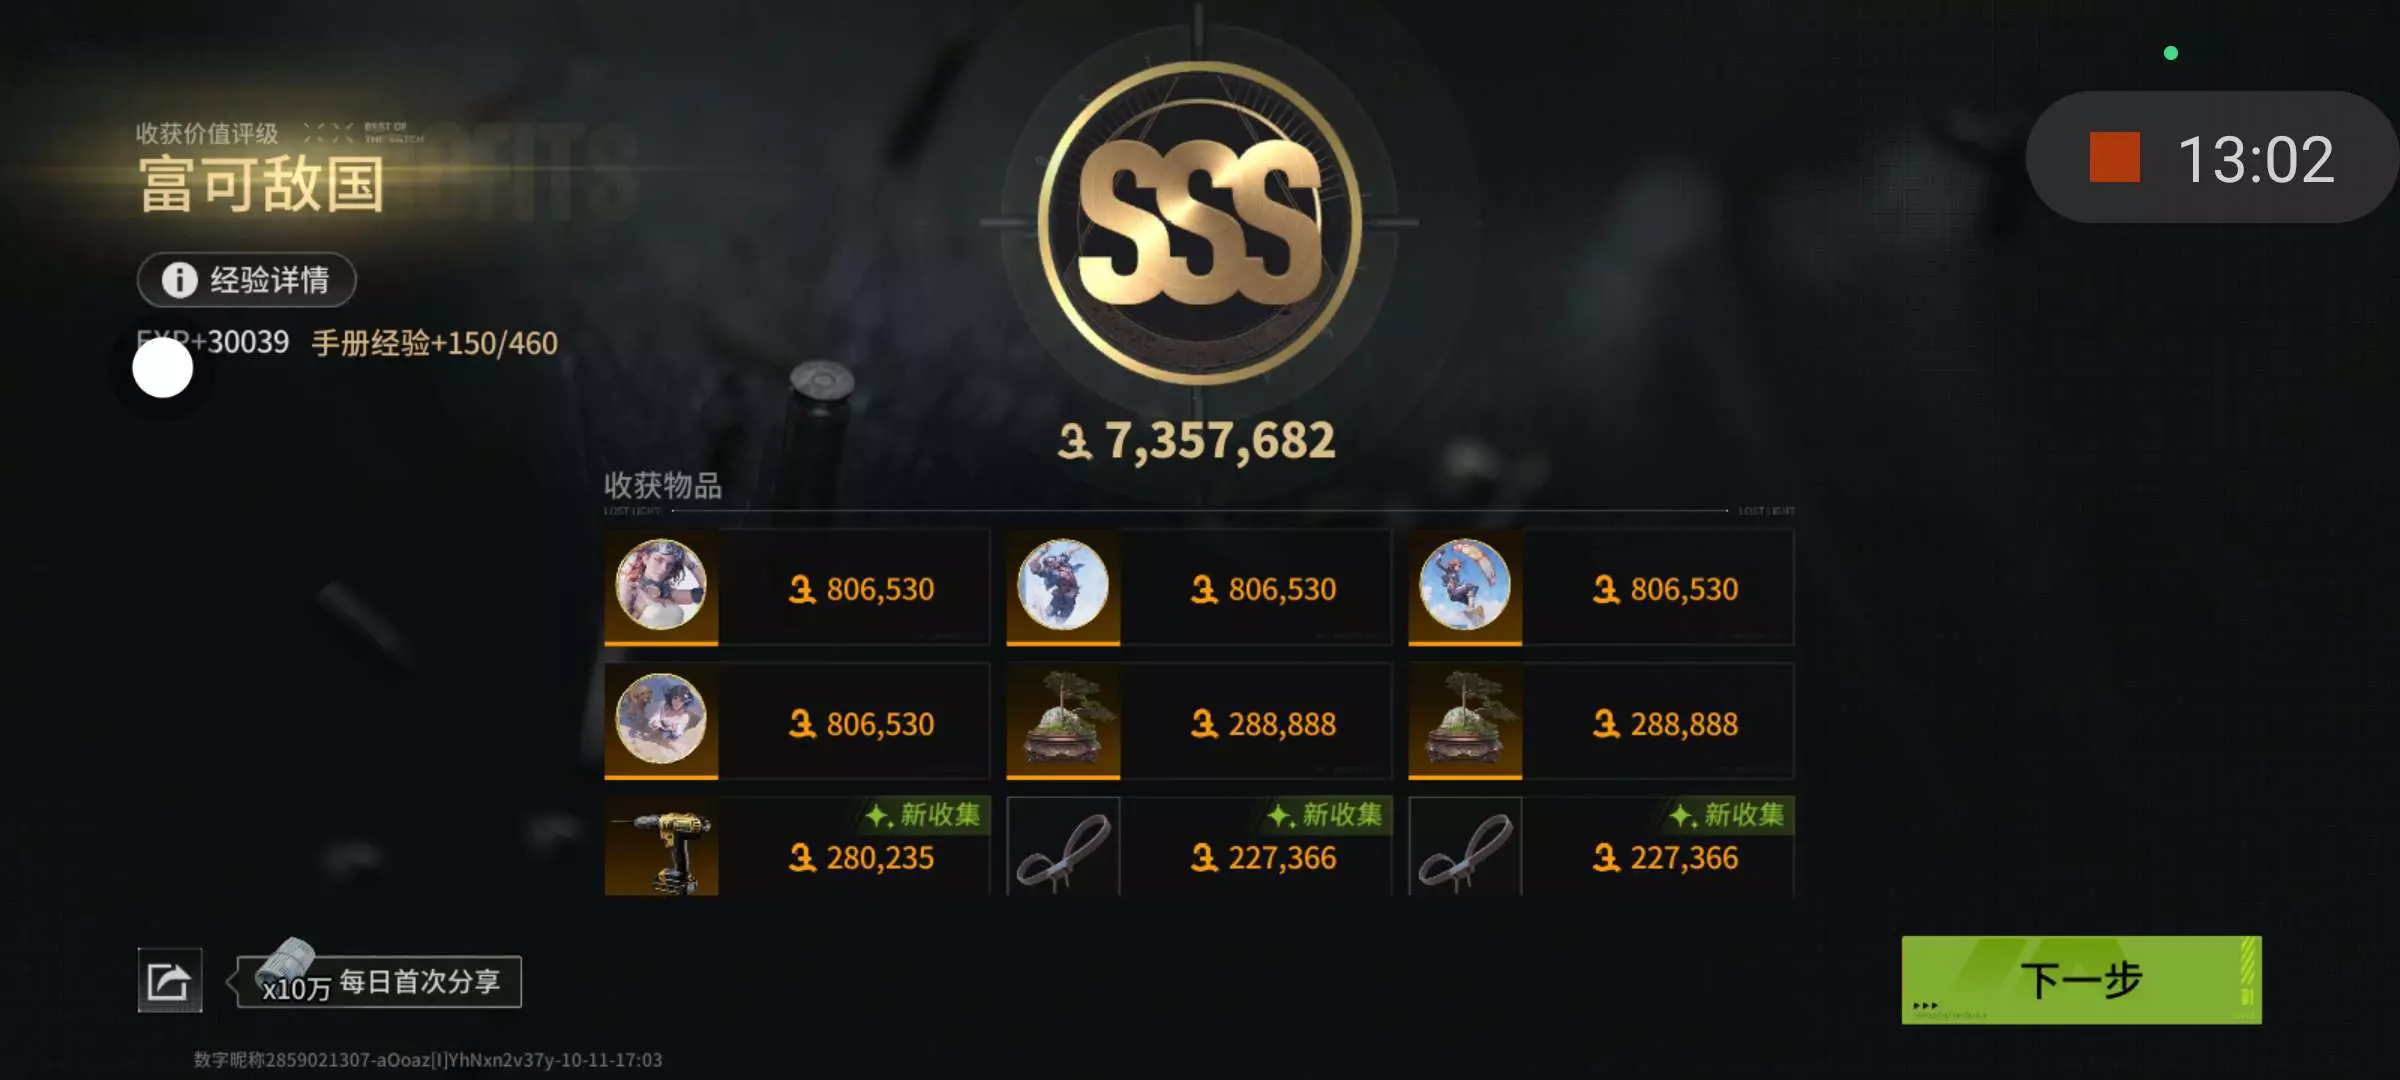Tap the white floating assist dot
Viewport: 2400px width, 1080px height.
(x=162, y=368)
